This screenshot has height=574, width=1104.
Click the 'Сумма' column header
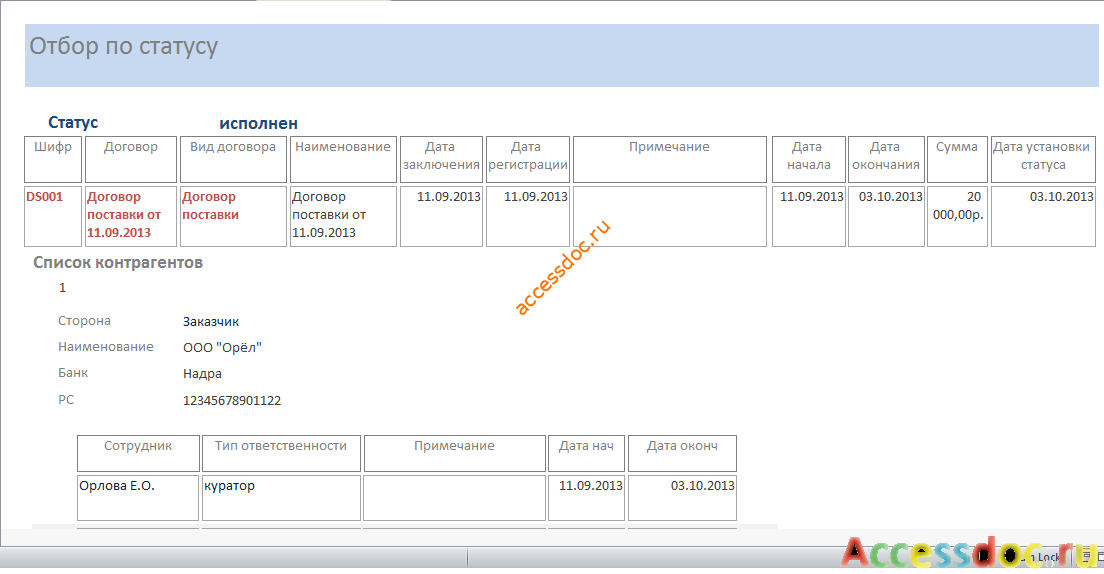(957, 159)
